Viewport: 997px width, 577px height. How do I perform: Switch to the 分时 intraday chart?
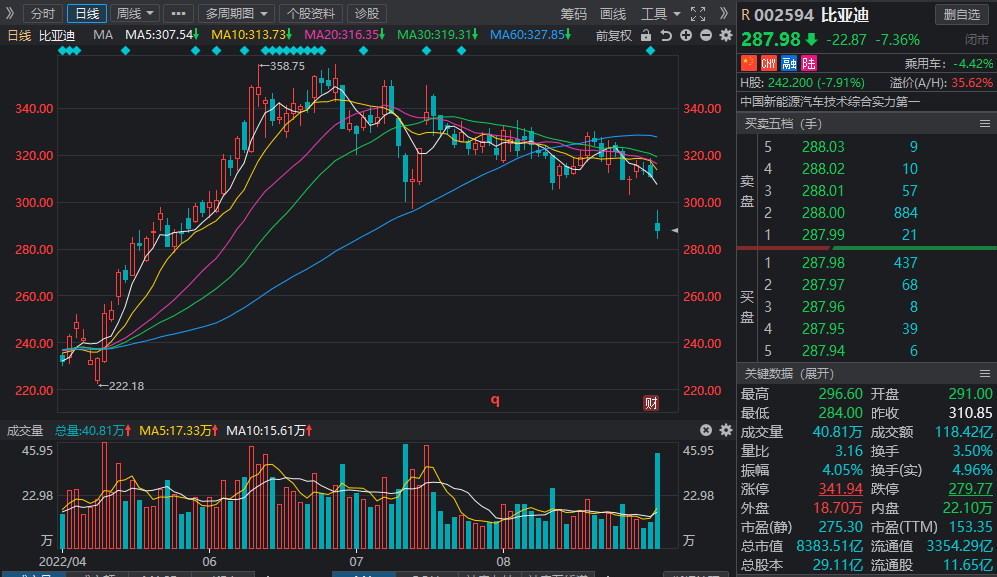point(43,13)
